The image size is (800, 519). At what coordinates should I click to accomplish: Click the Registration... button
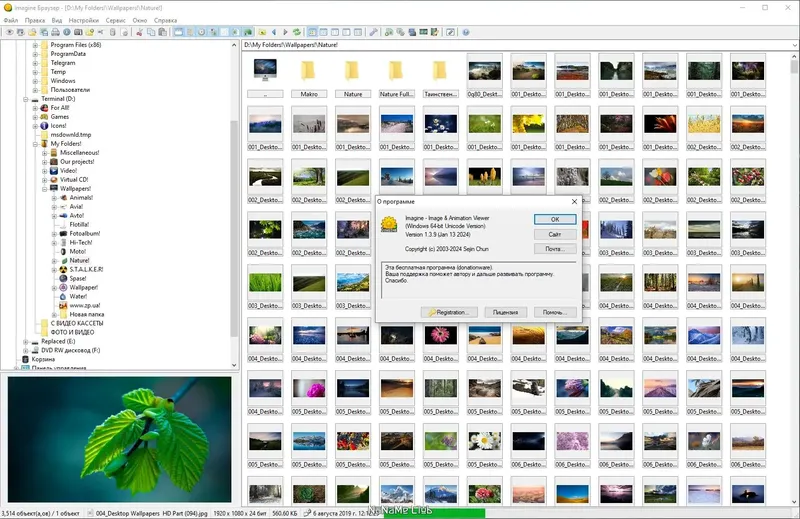448,312
